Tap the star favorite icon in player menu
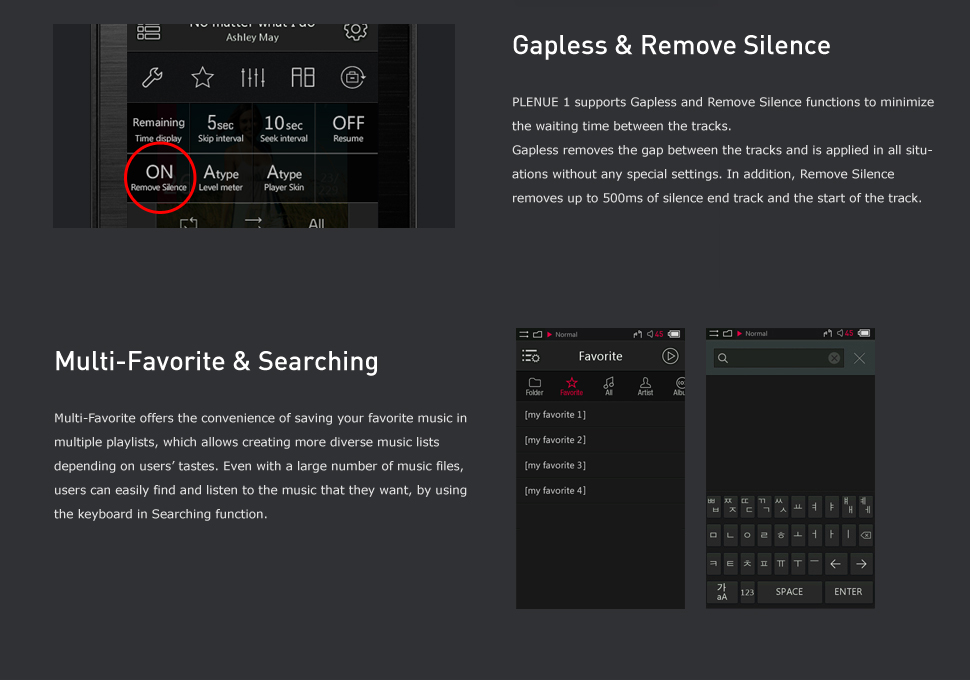Image resolution: width=970 pixels, height=680 pixels. [x=202, y=77]
